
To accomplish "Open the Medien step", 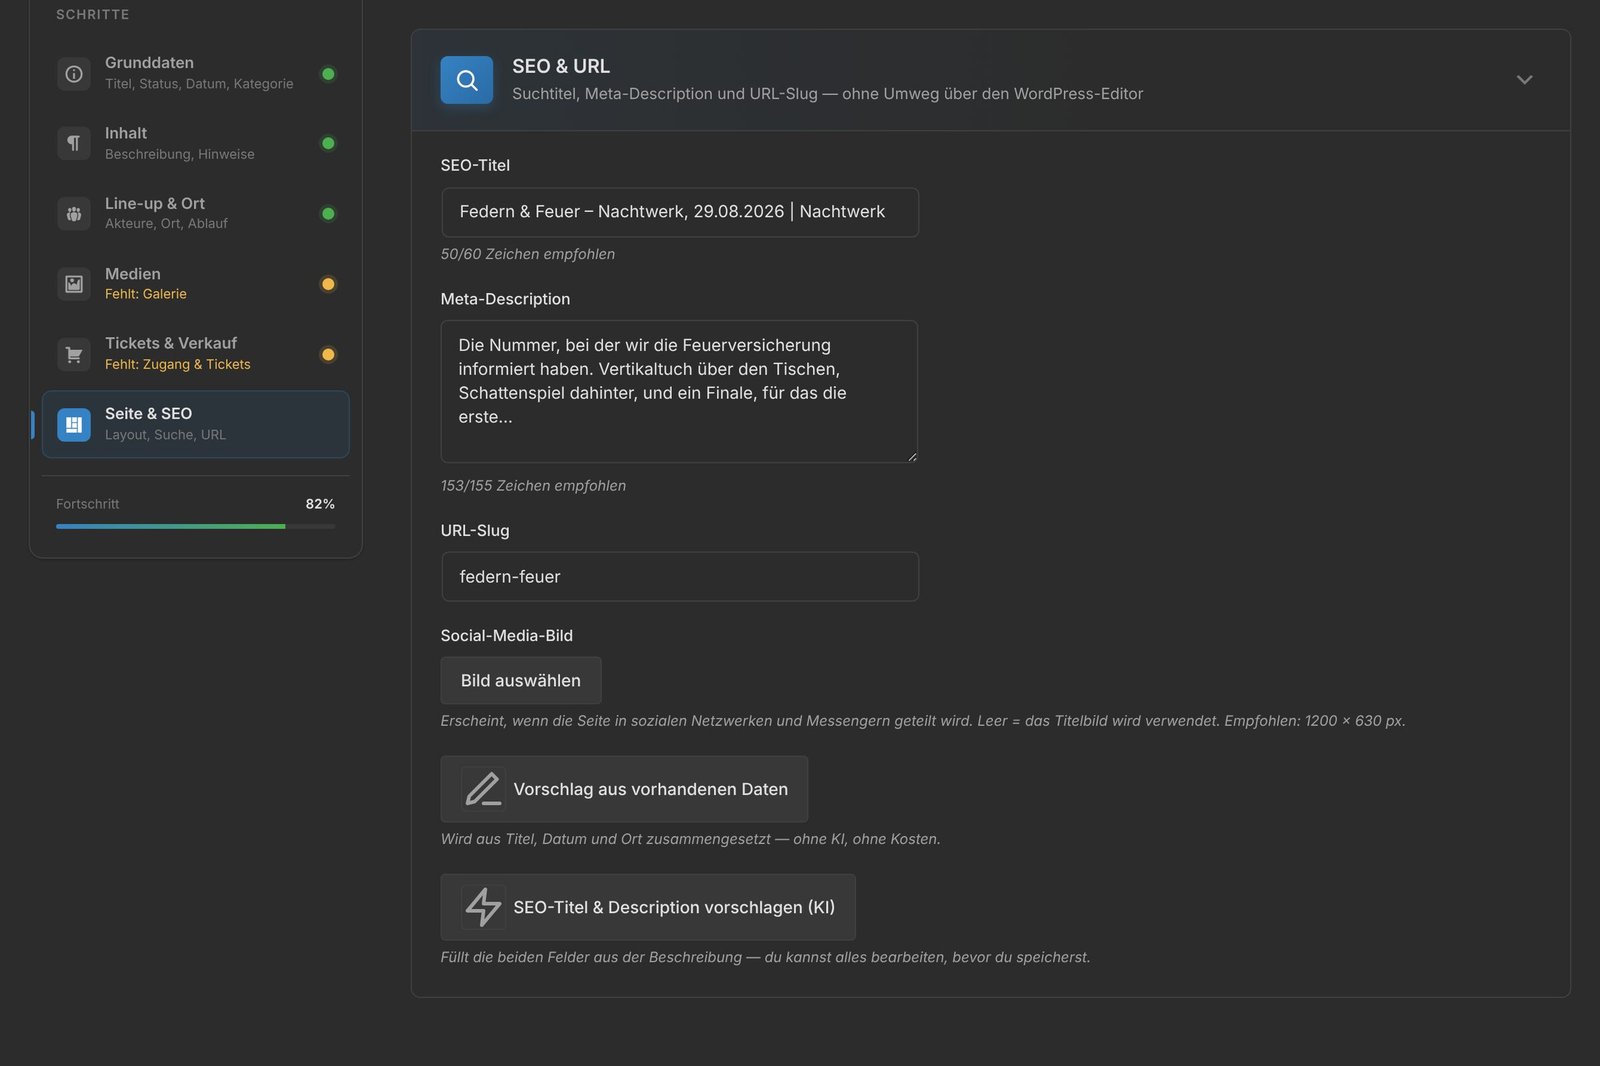I will coord(196,284).
